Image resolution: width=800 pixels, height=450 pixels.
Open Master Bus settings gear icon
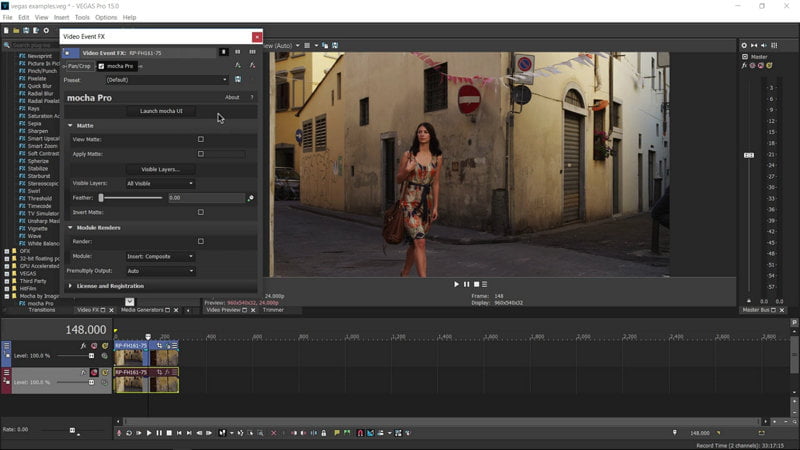pyautogui.click(x=744, y=45)
